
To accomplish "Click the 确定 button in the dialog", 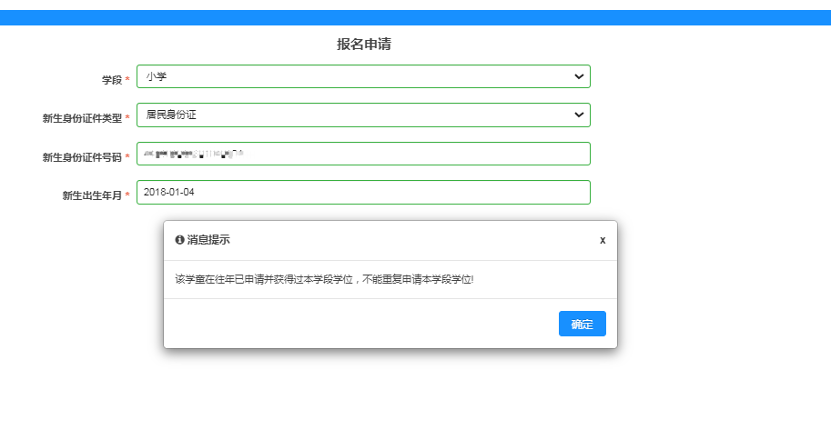I will pyautogui.click(x=582, y=324).
